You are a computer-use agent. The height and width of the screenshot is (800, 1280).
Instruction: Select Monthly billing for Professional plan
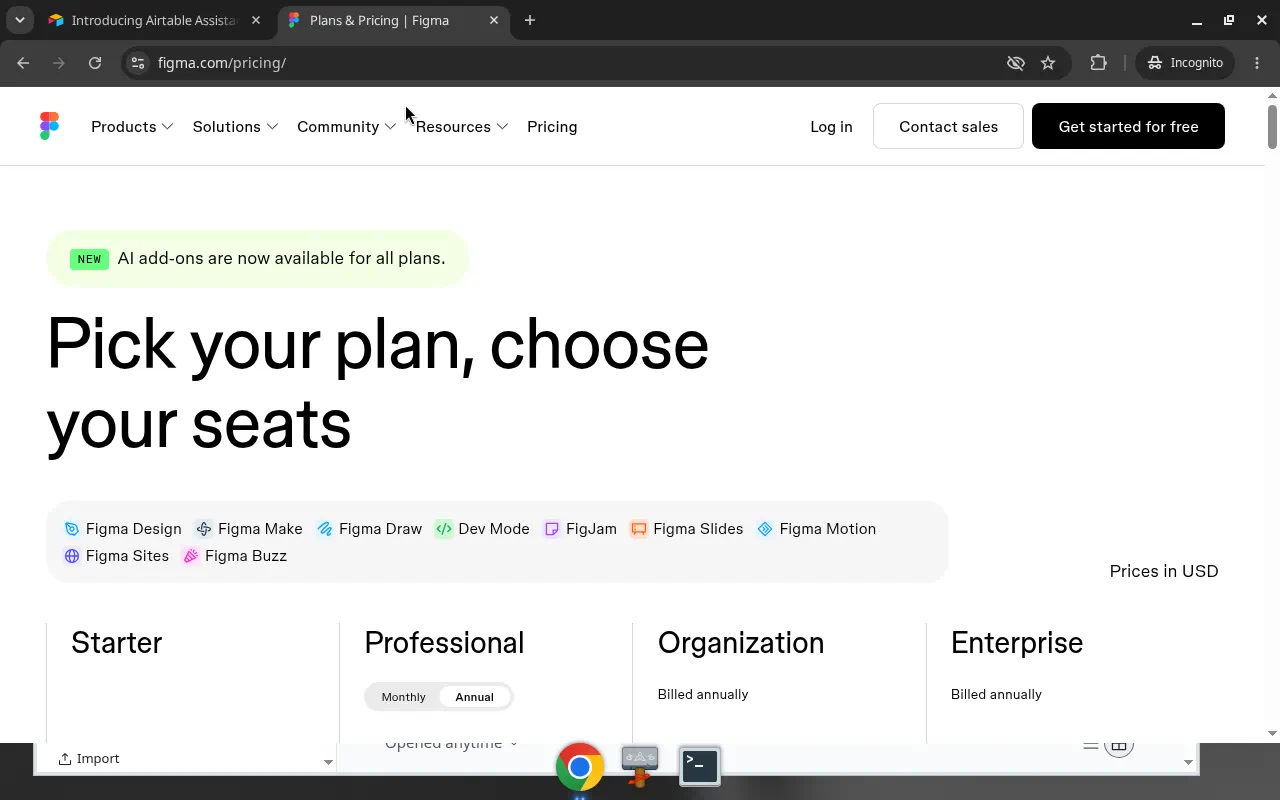(x=403, y=697)
